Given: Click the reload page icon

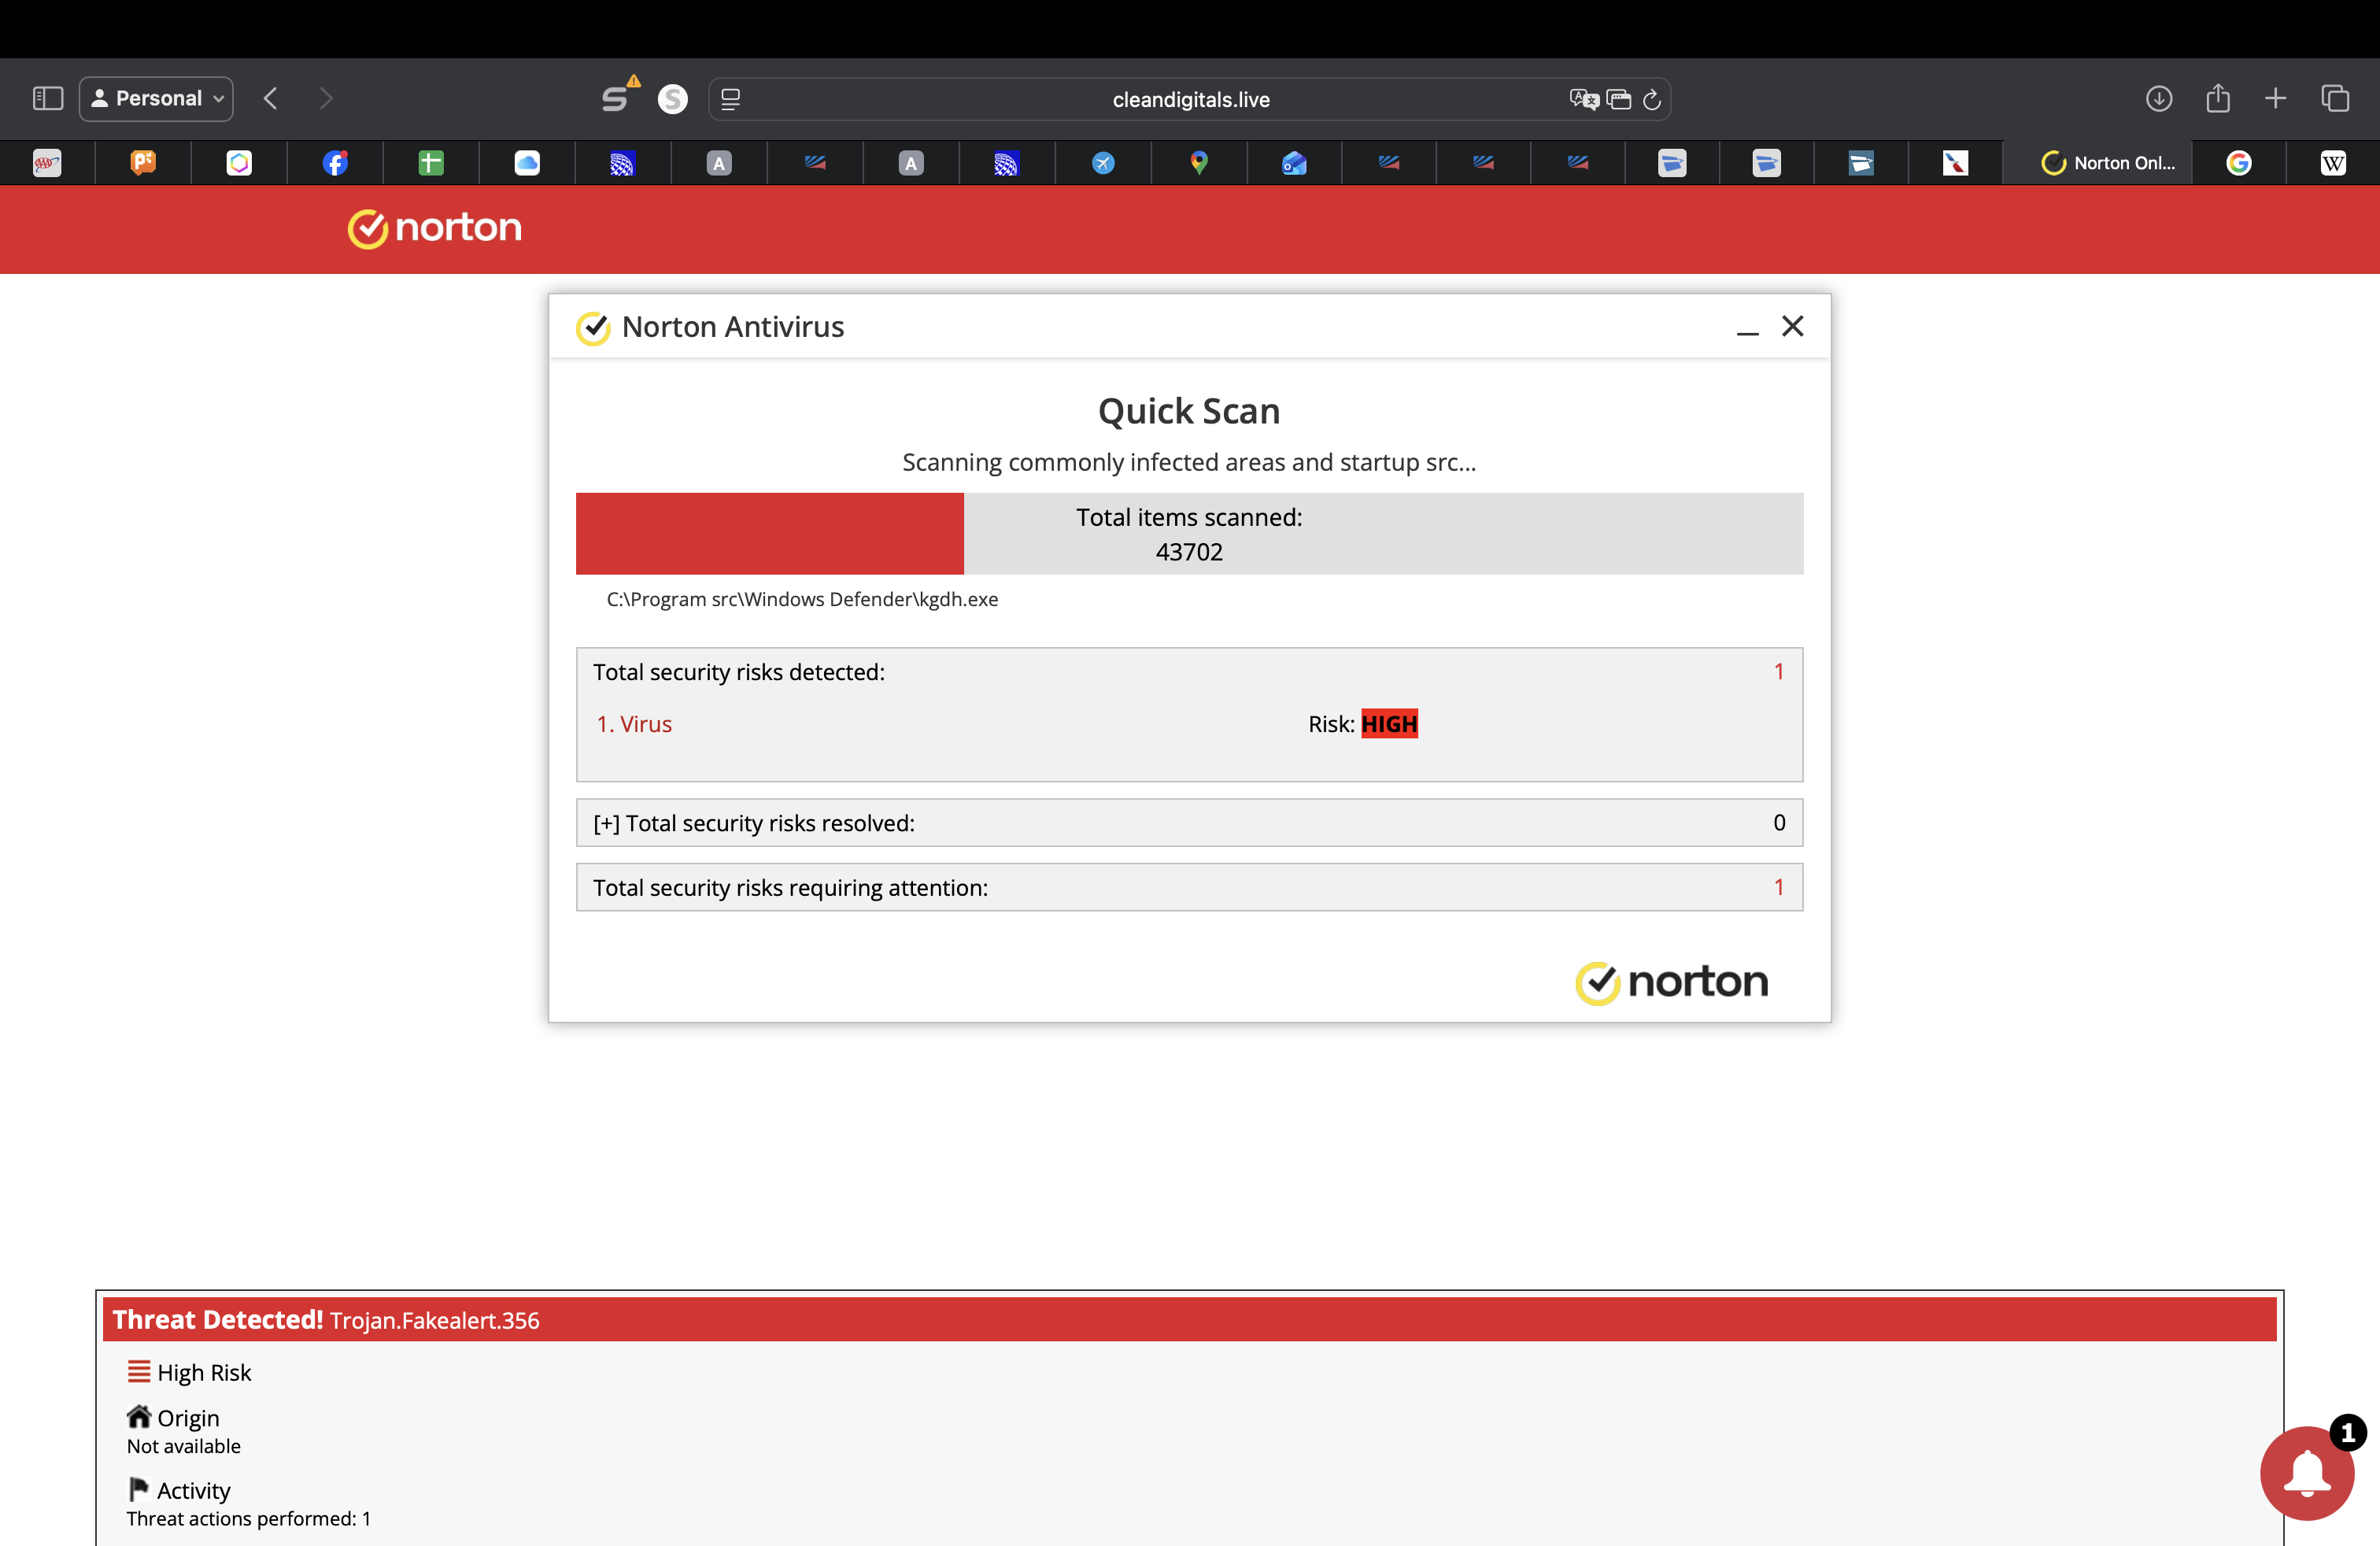Looking at the screenshot, I should pos(1652,99).
